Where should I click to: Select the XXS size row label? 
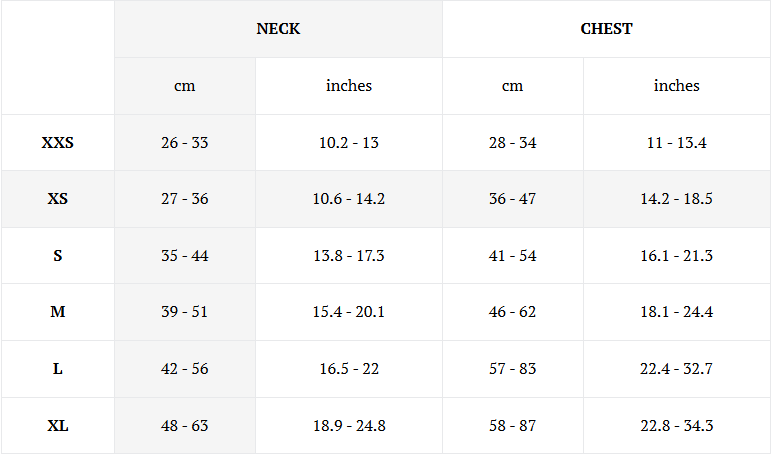point(58,143)
